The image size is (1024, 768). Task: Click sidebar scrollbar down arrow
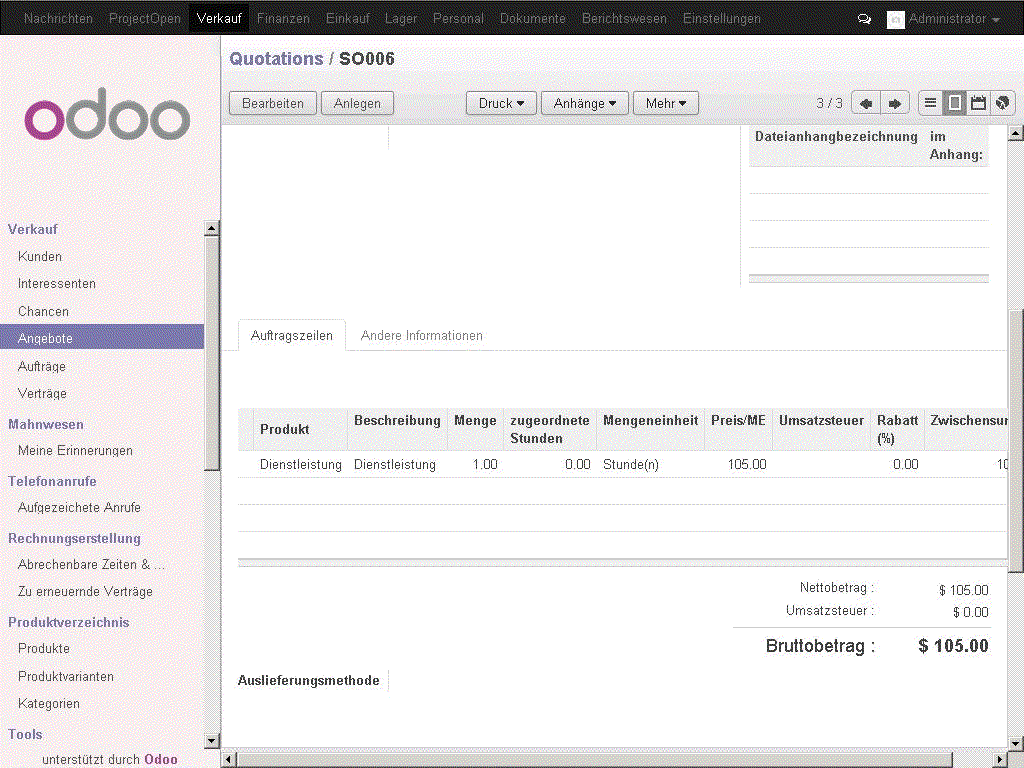(x=212, y=741)
